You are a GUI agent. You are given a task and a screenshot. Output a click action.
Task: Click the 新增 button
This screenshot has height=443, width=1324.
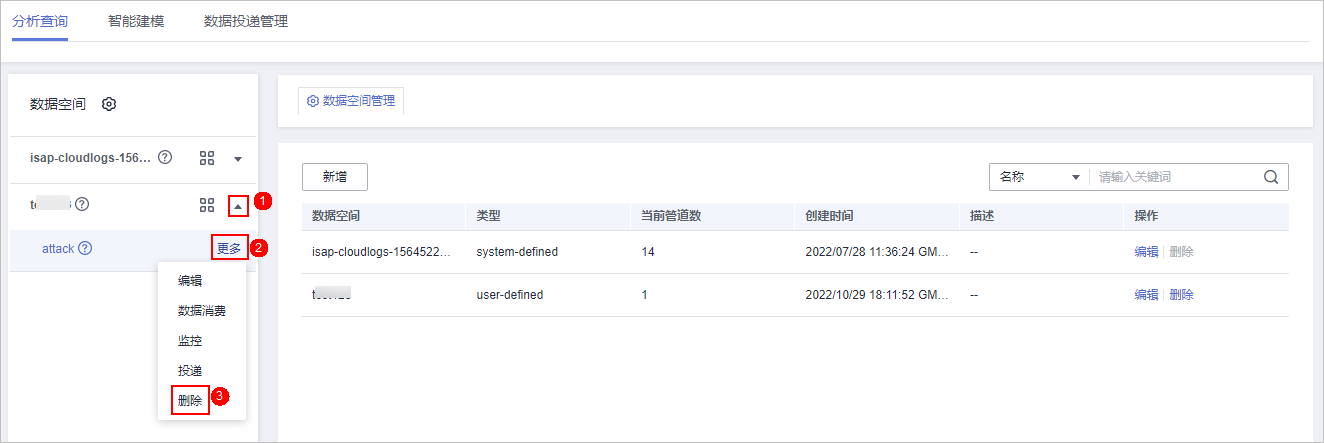335,177
